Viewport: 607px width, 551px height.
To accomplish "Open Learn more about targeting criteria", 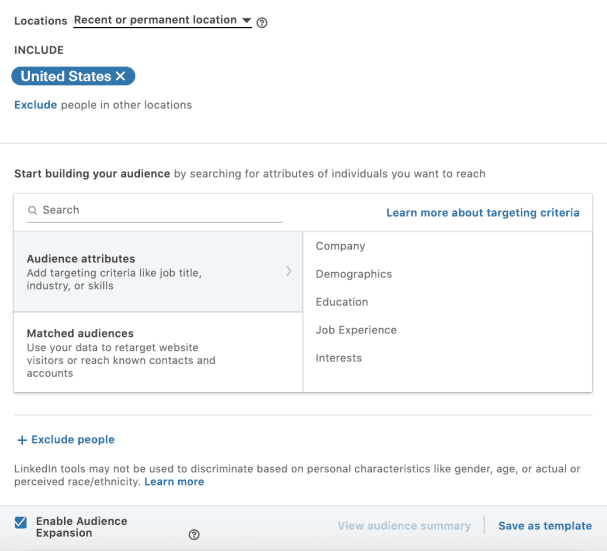I will 482,213.
